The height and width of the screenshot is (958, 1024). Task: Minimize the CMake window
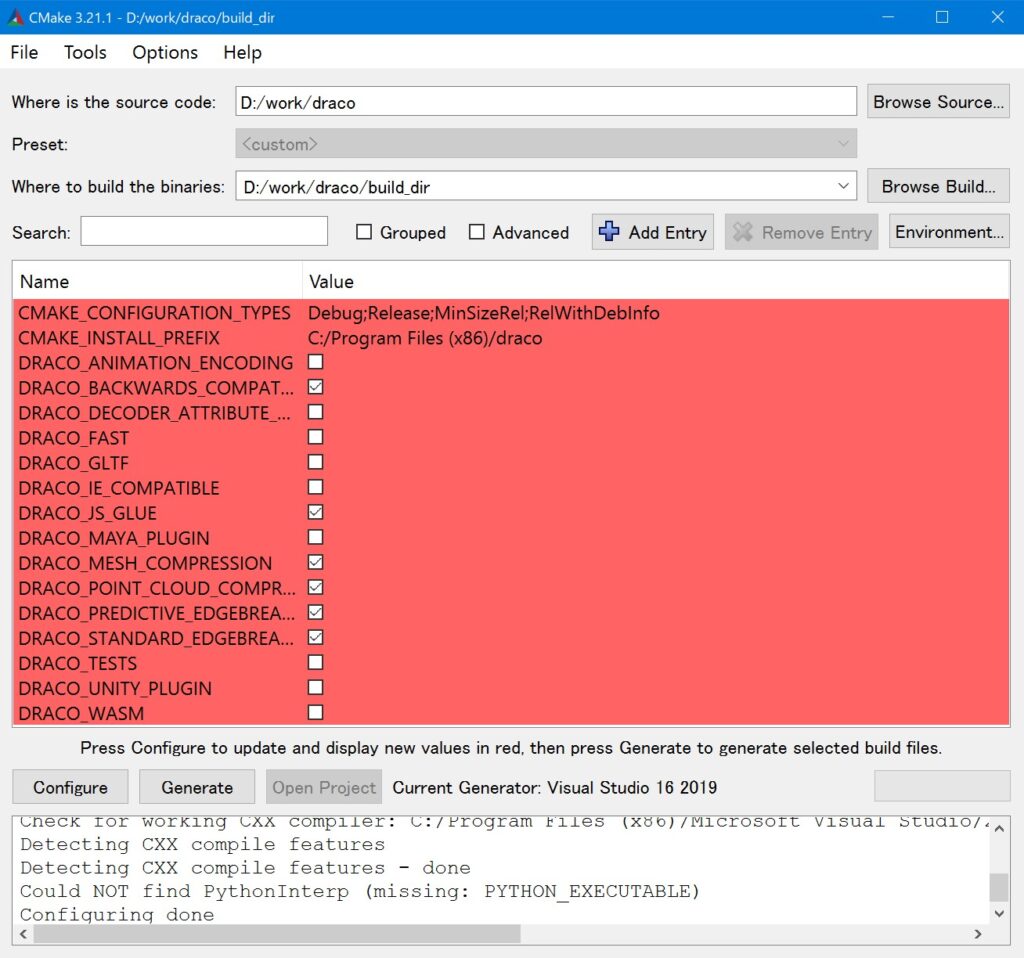pos(888,17)
